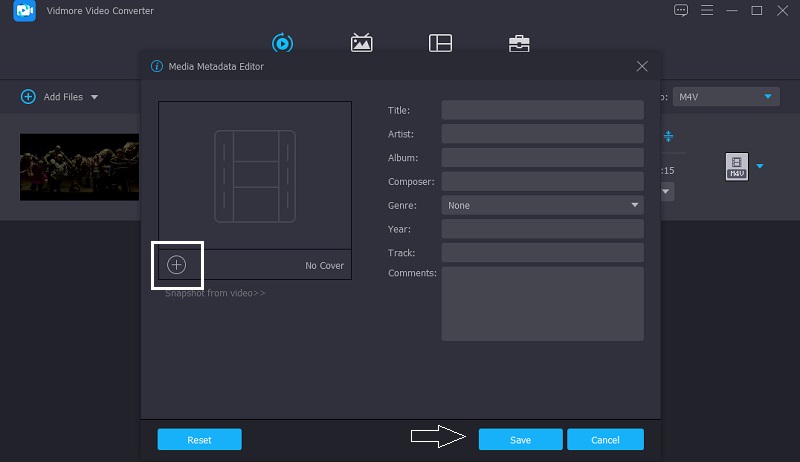Screen dimensions: 800x462
Task: Switch to the MV tab
Action: (x=361, y=43)
